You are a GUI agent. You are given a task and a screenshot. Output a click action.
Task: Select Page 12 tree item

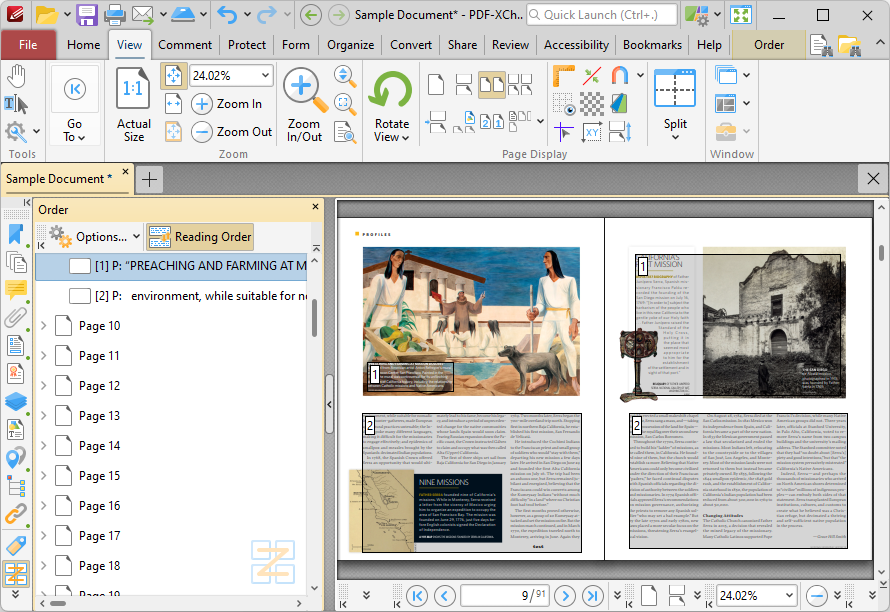(99, 386)
